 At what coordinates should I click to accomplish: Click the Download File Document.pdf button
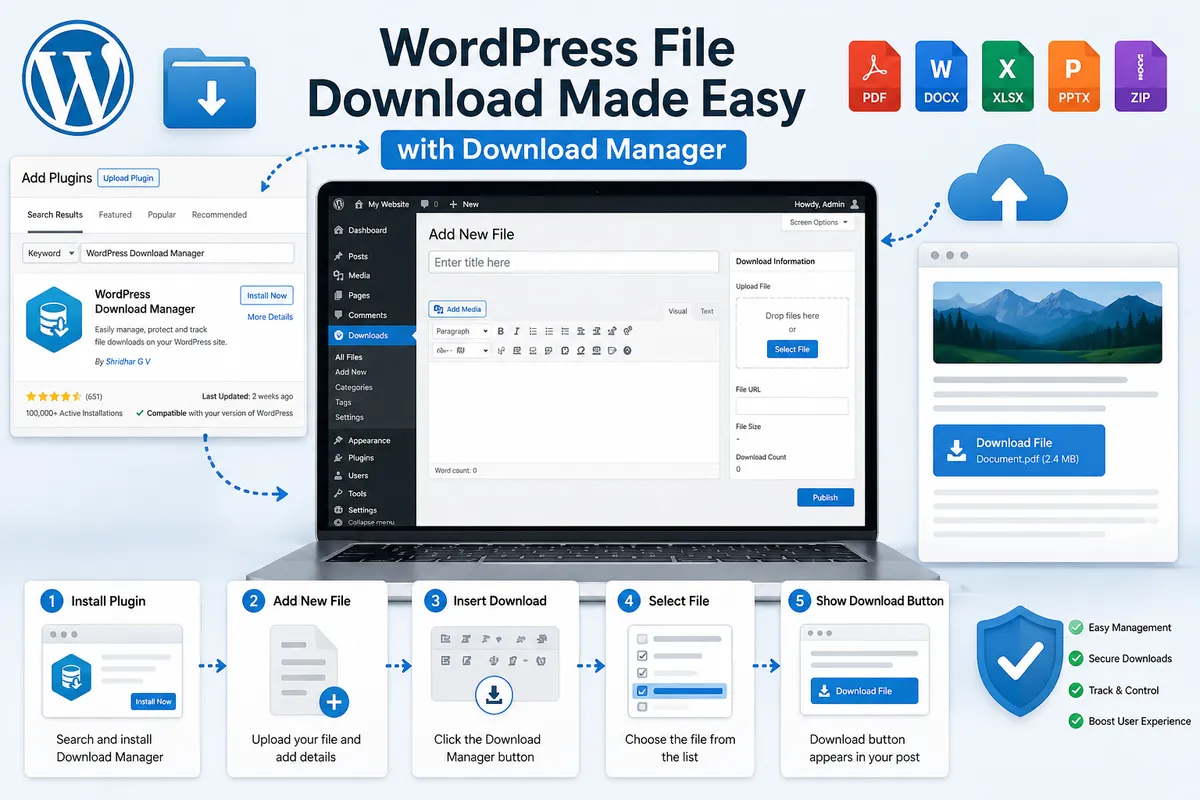pyautogui.click(x=1019, y=450)
